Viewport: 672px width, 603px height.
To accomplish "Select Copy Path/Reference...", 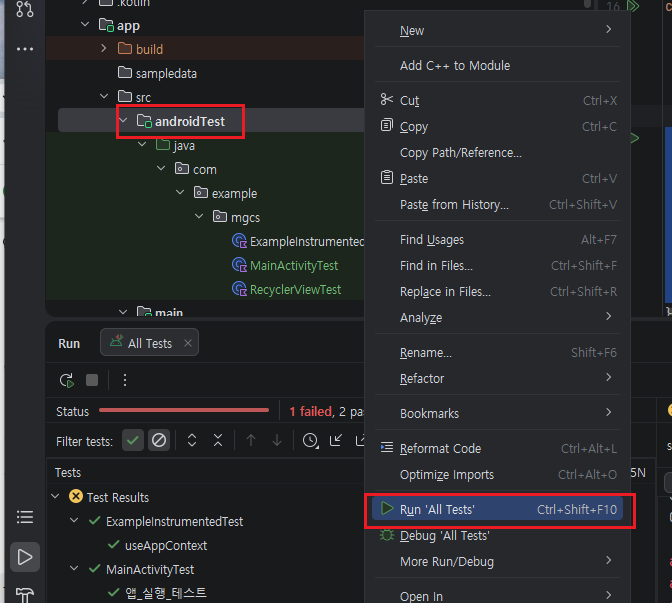I will pos(497,153).
